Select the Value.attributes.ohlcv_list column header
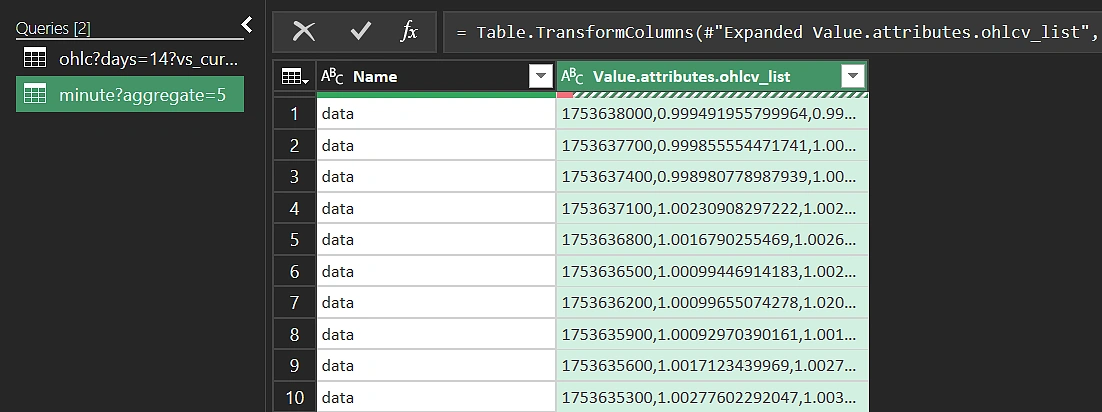 click(700, 77)
